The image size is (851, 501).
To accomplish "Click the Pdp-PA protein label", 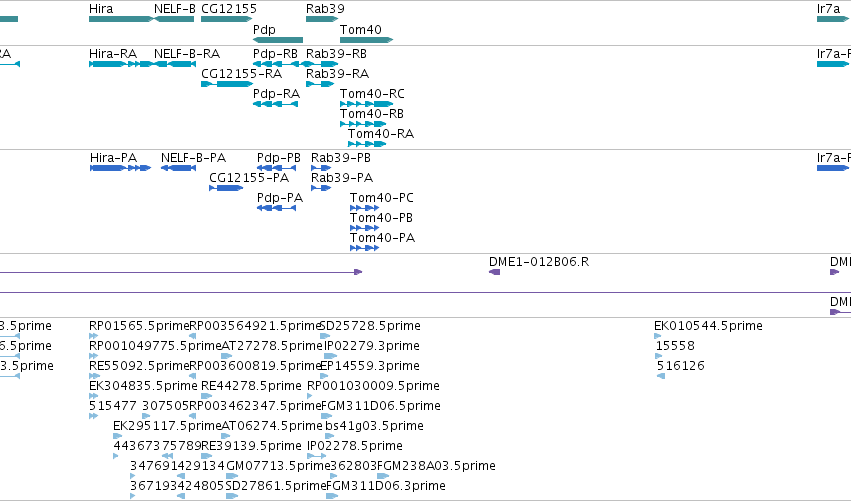I will 280,198.
